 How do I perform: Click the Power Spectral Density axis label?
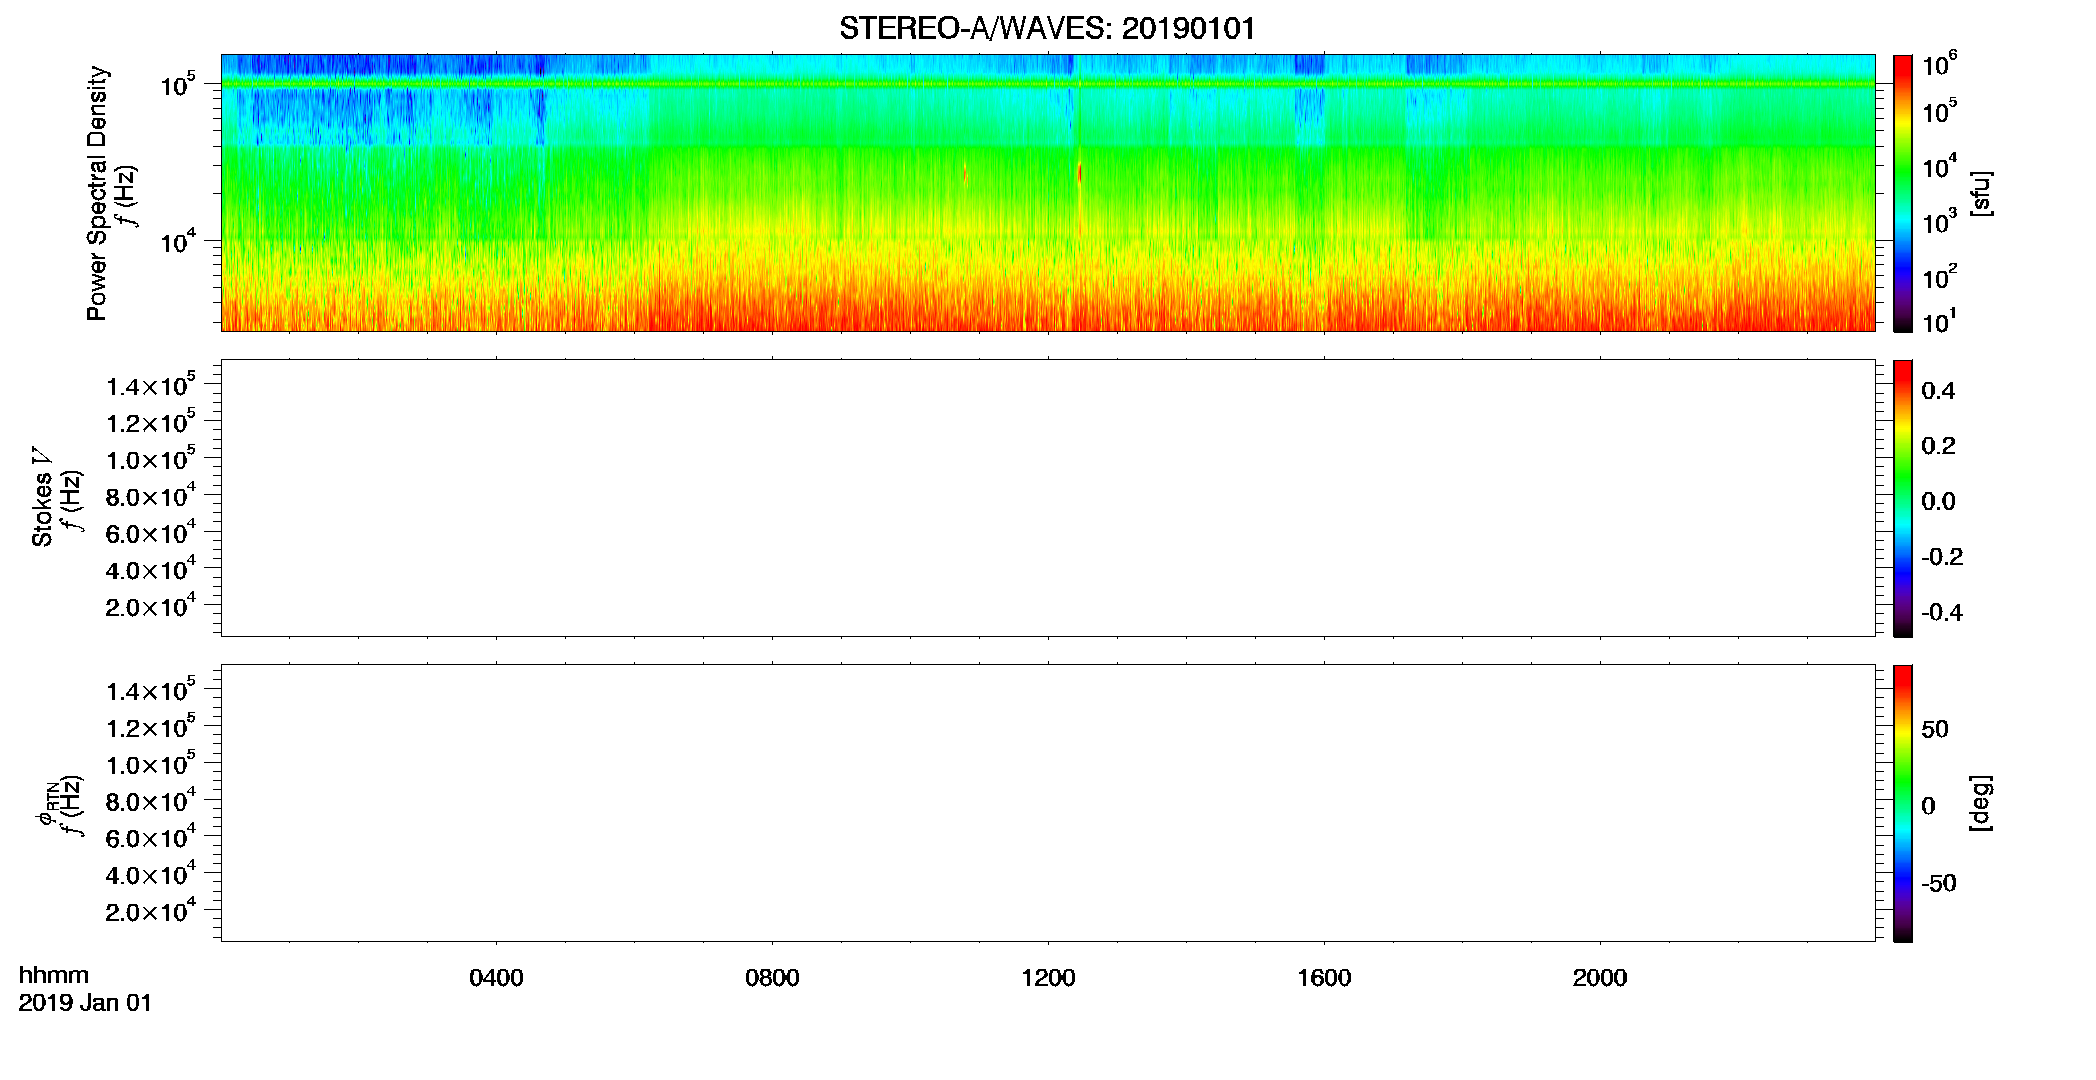coord(97,193)
